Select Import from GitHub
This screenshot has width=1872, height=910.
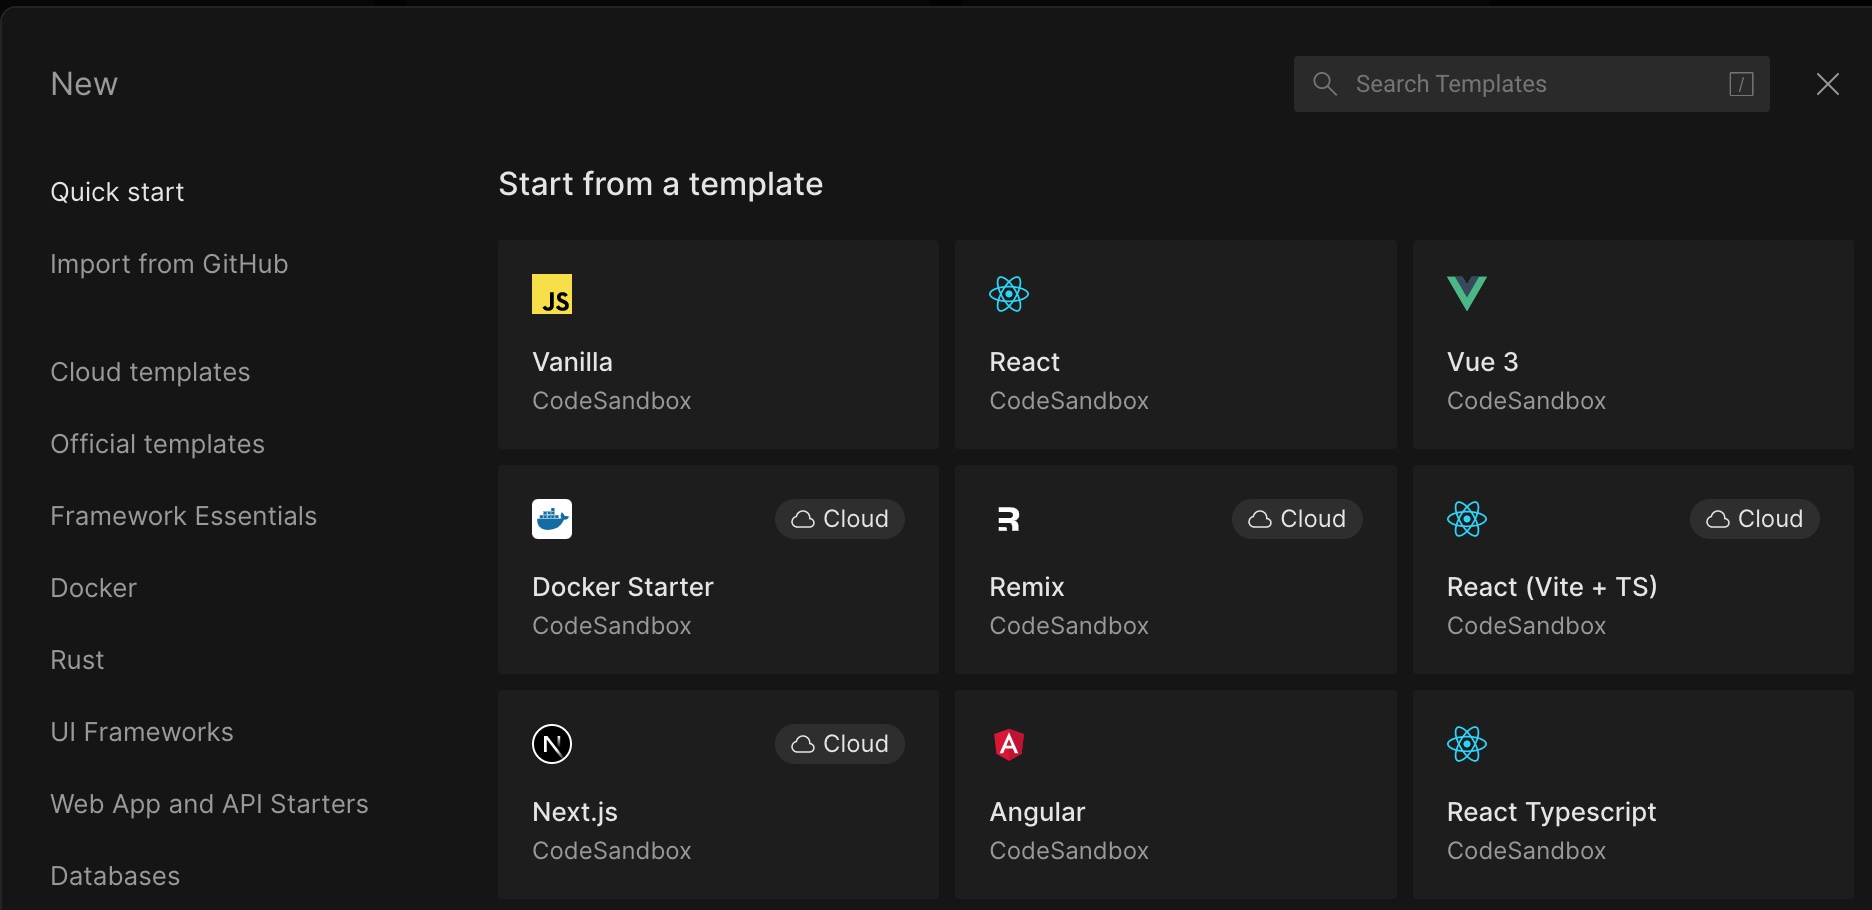169,264
